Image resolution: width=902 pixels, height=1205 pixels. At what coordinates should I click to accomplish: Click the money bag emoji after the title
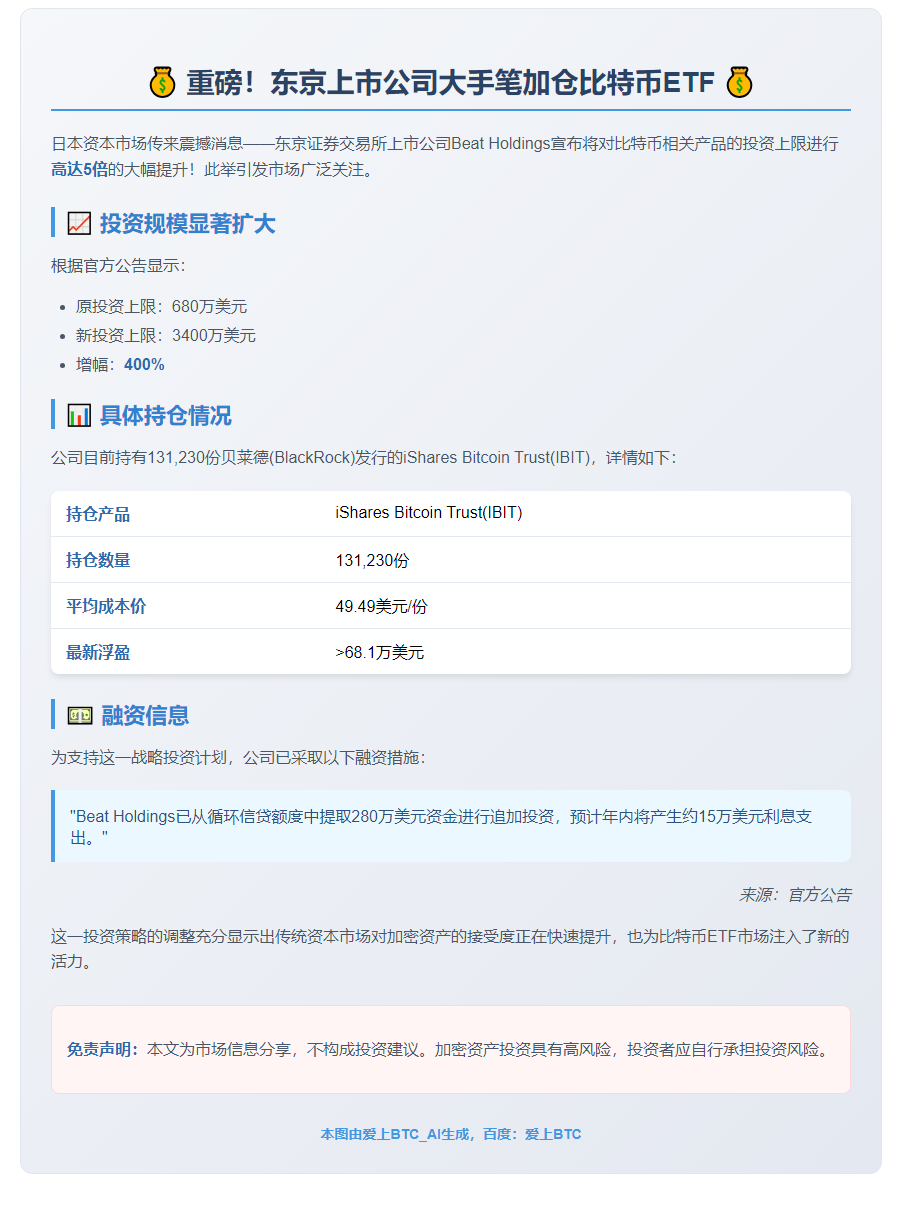coord(739,83)
